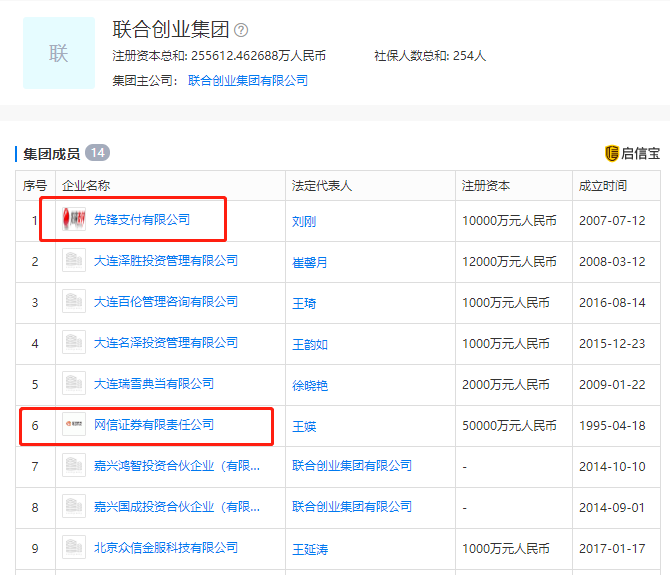Viewport: 670px width, 575px height.
Task: Click logo icon of 北京众信金服科技有限公司
Action: point(74,547)
